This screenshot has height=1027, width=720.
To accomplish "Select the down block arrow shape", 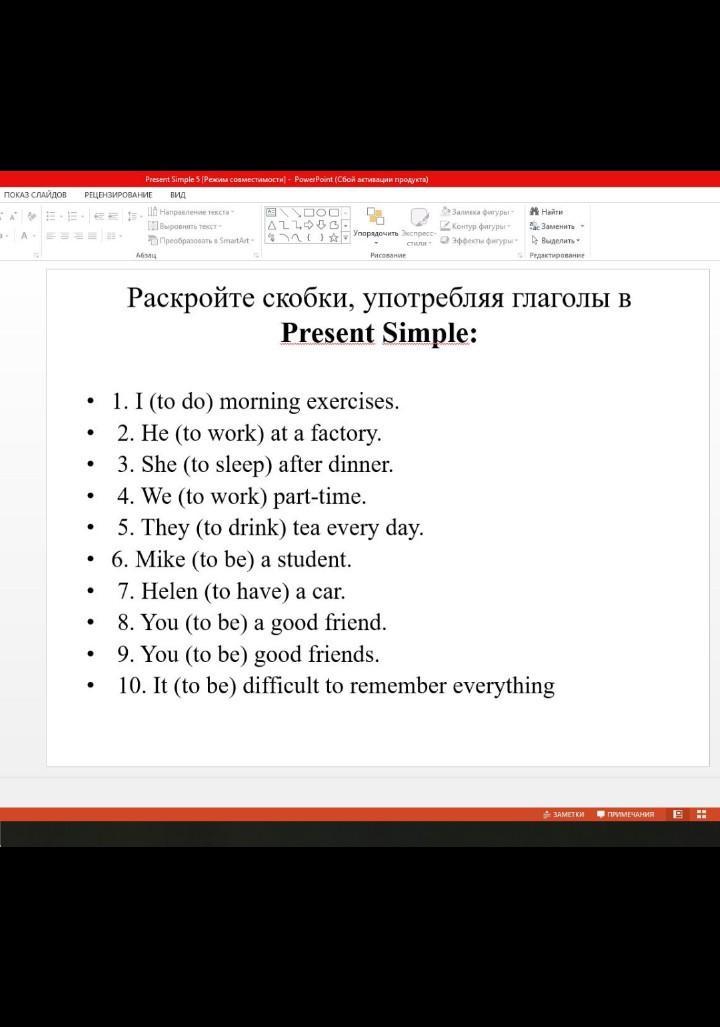I will (x=321, y=225).
